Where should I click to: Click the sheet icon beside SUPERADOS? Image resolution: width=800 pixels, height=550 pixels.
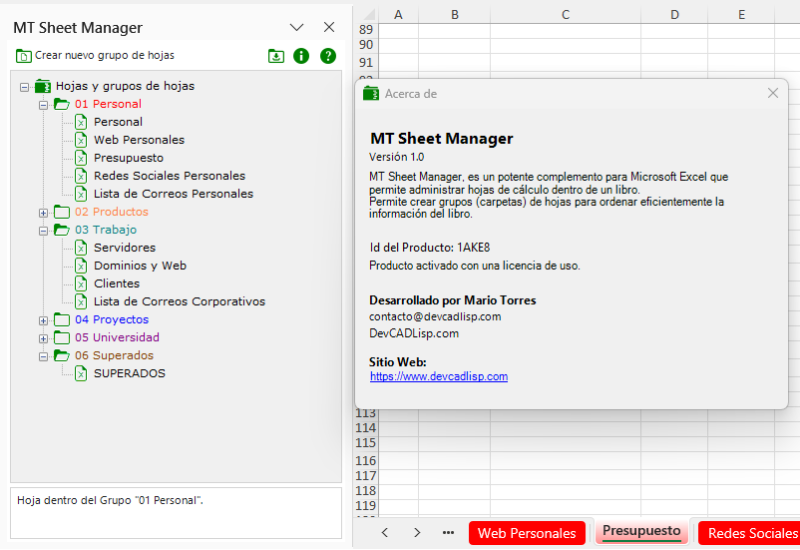(x=81, y=373)
